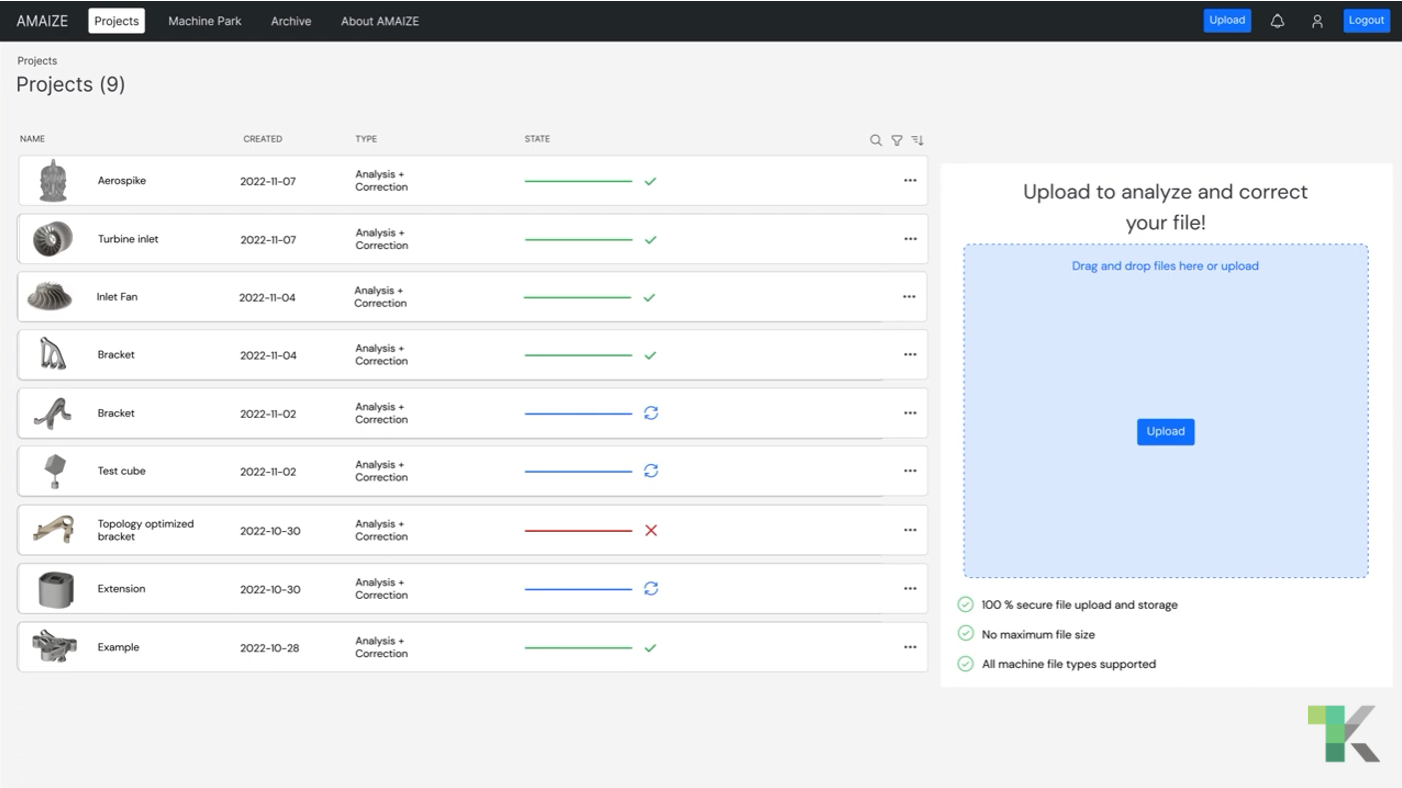Click the green progress bar for Aerospike
The height and width of the screenshot is (788, 1402).
tap(578, 182)
